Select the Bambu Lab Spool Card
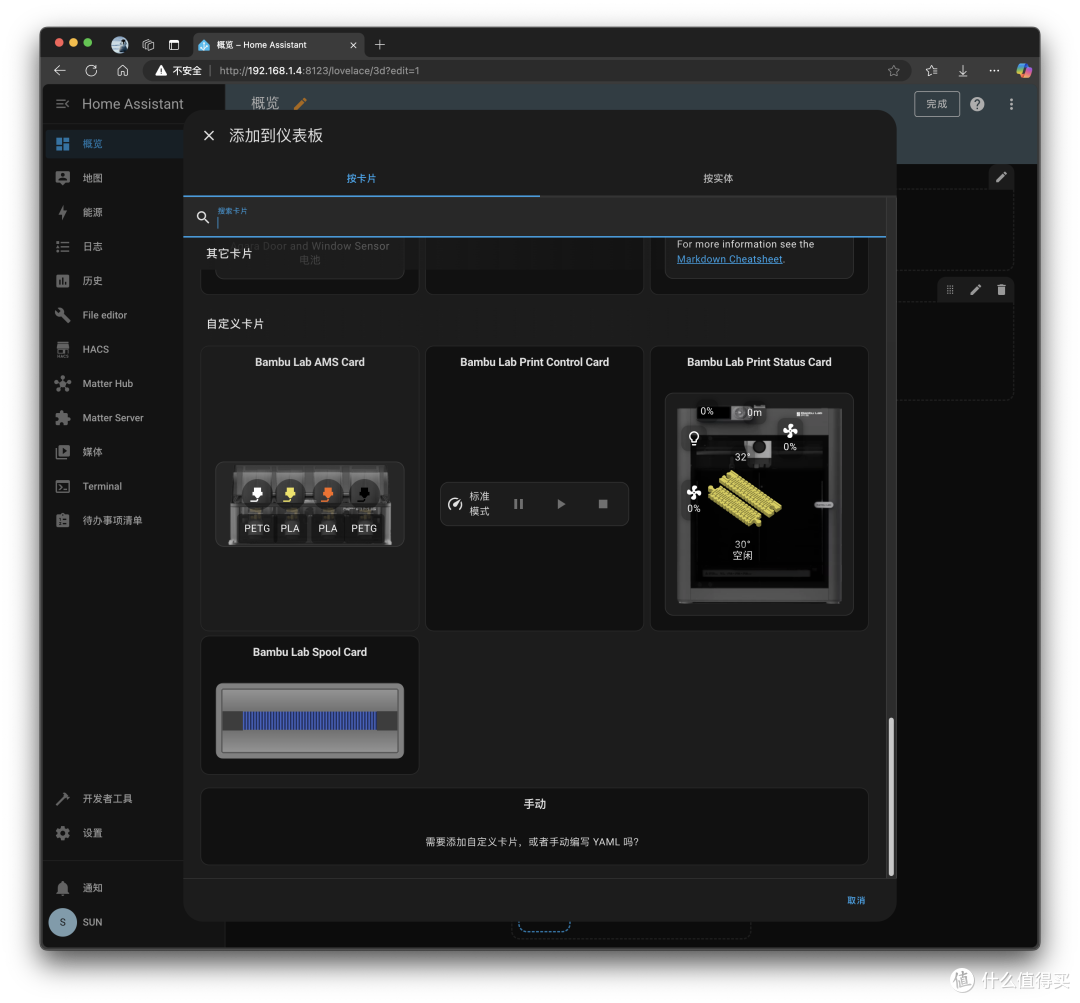The image size is (1080, 1003). click(310, 705)
